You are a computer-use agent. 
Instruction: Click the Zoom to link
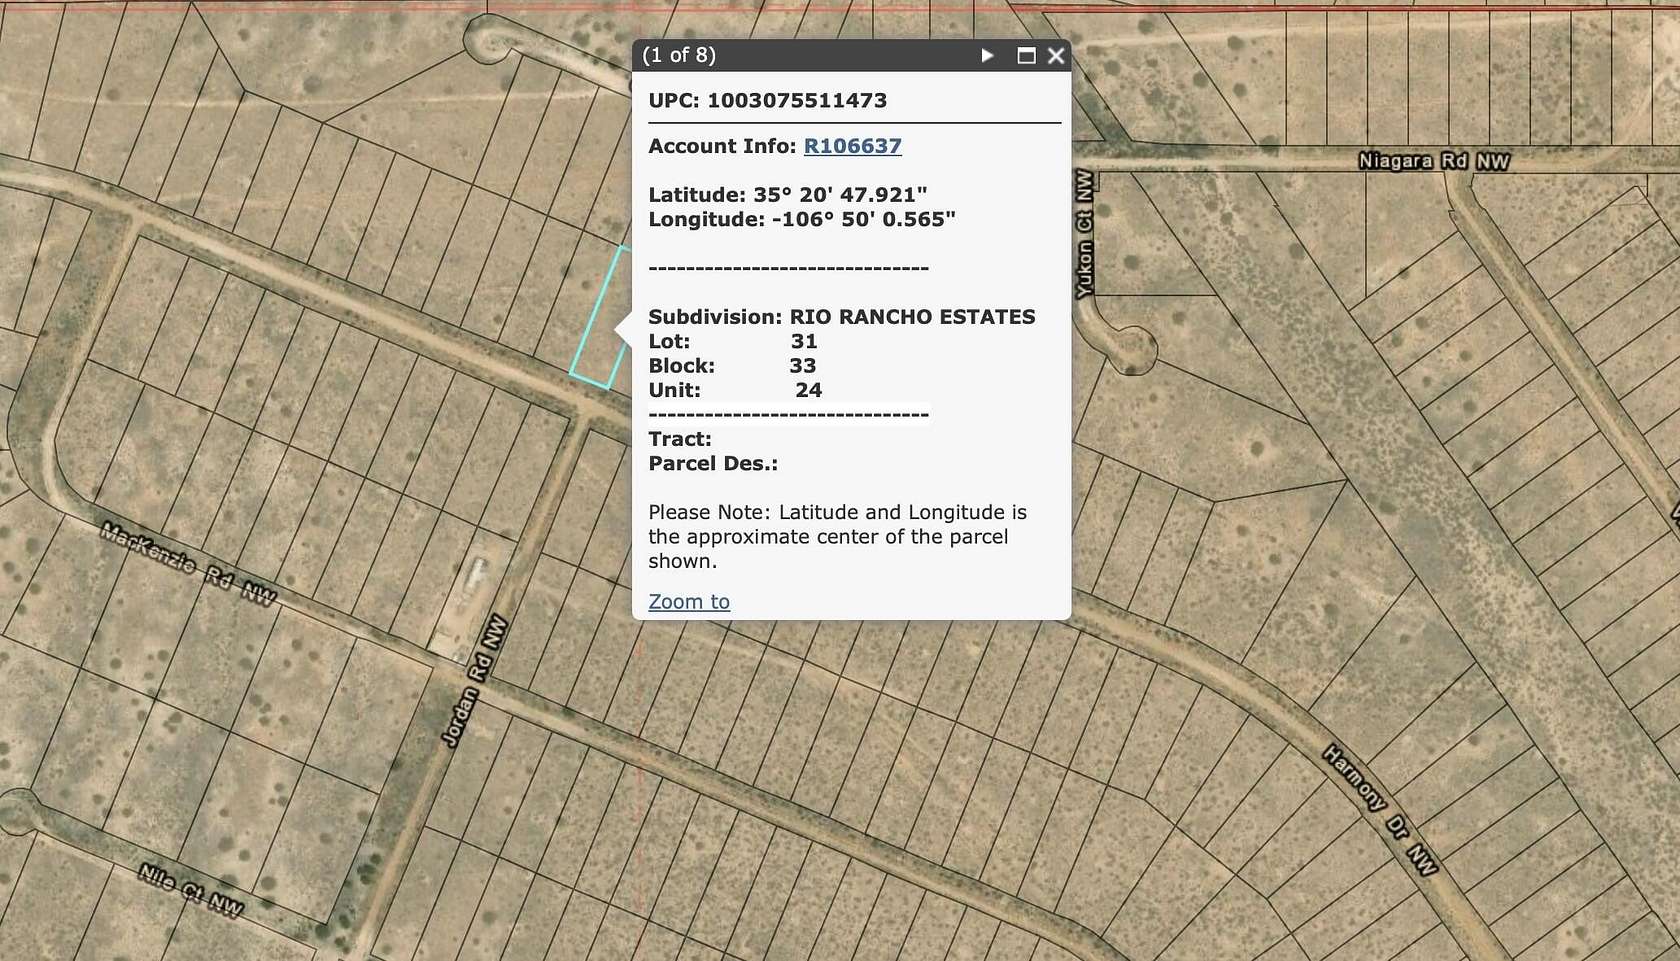tap(689, 602)
